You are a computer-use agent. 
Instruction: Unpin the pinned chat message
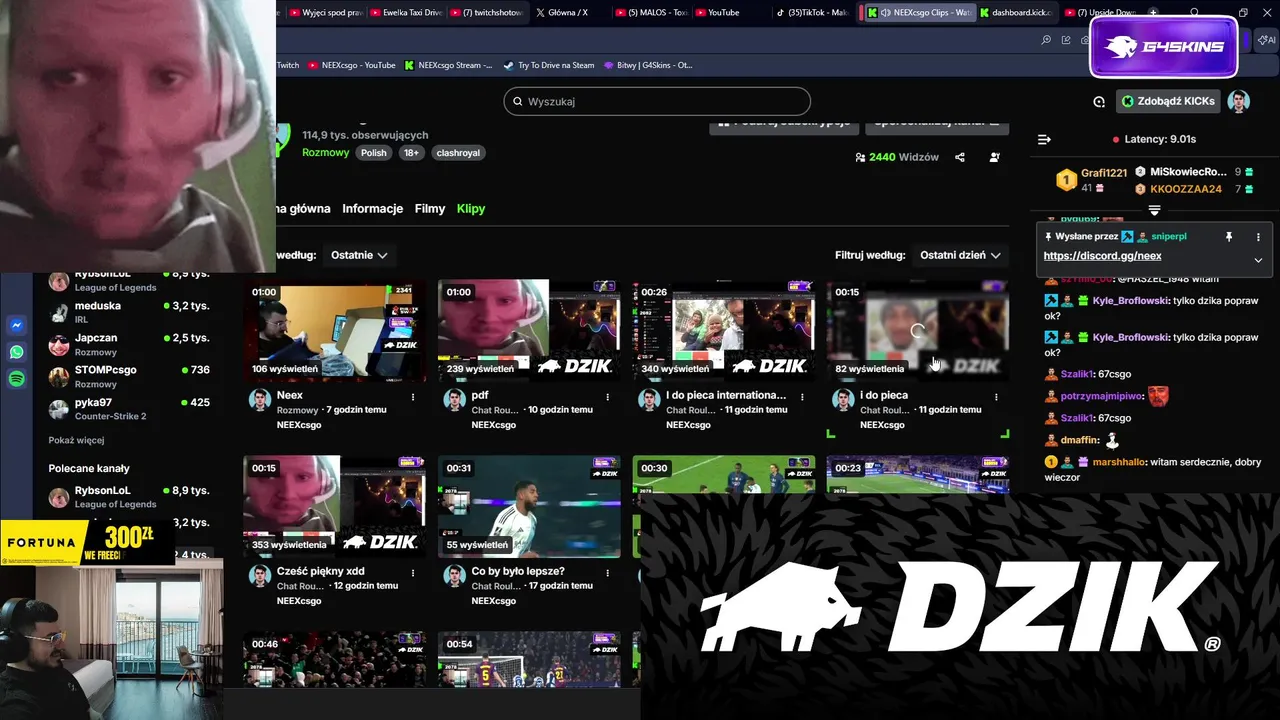pyautogui.click(x=1229, y=237)
